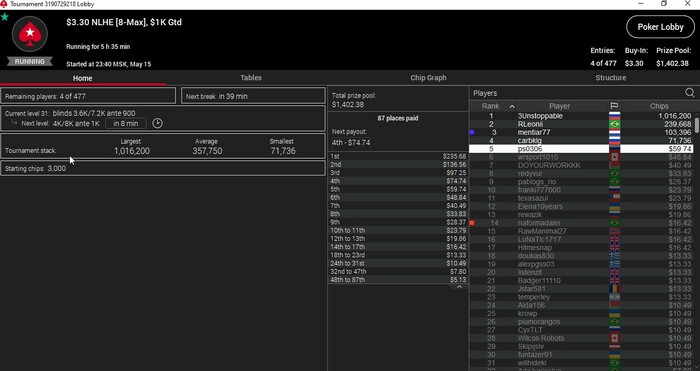Screen dimensions: 700x371
Task: Switch to the Home tab
Action: tap(83, 78)
